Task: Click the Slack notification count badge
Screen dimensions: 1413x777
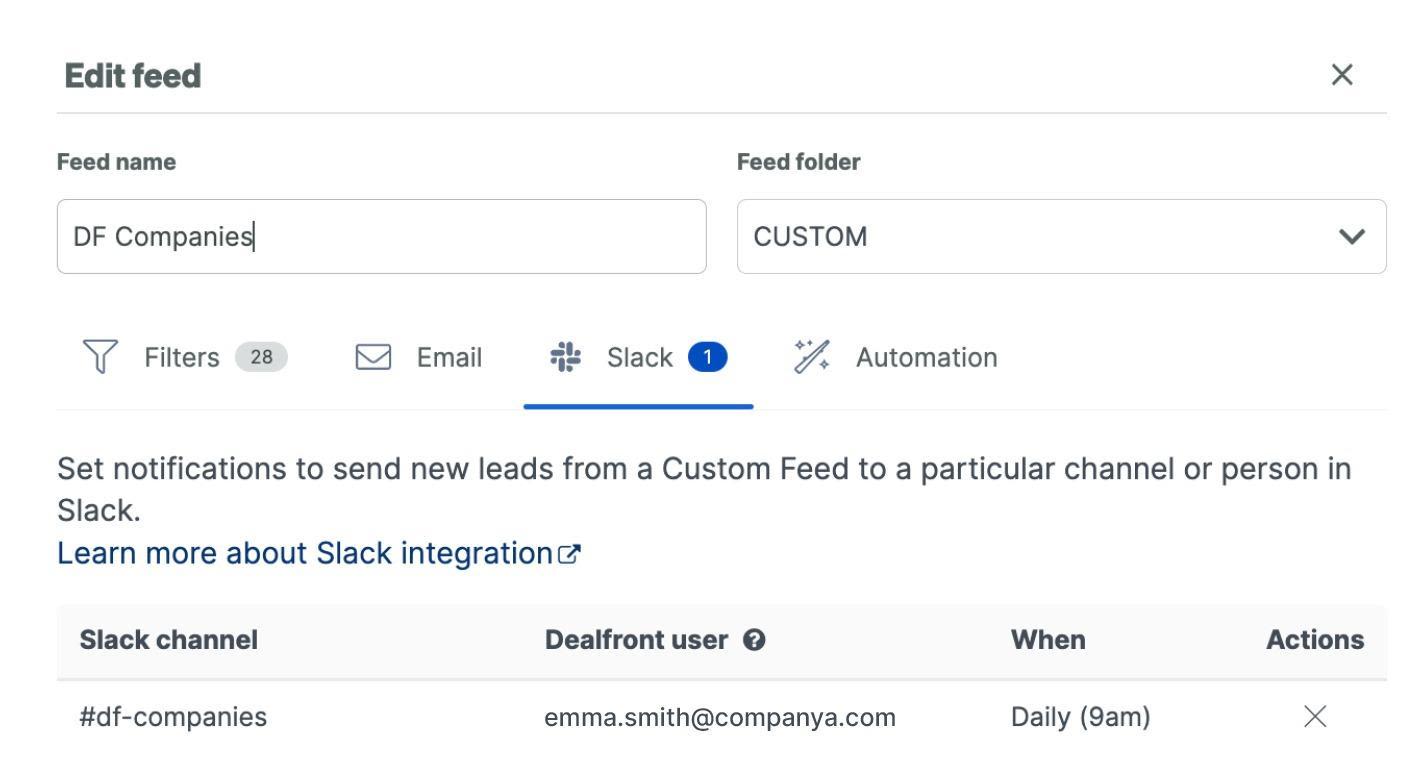Action: click(x=708, y=357)
